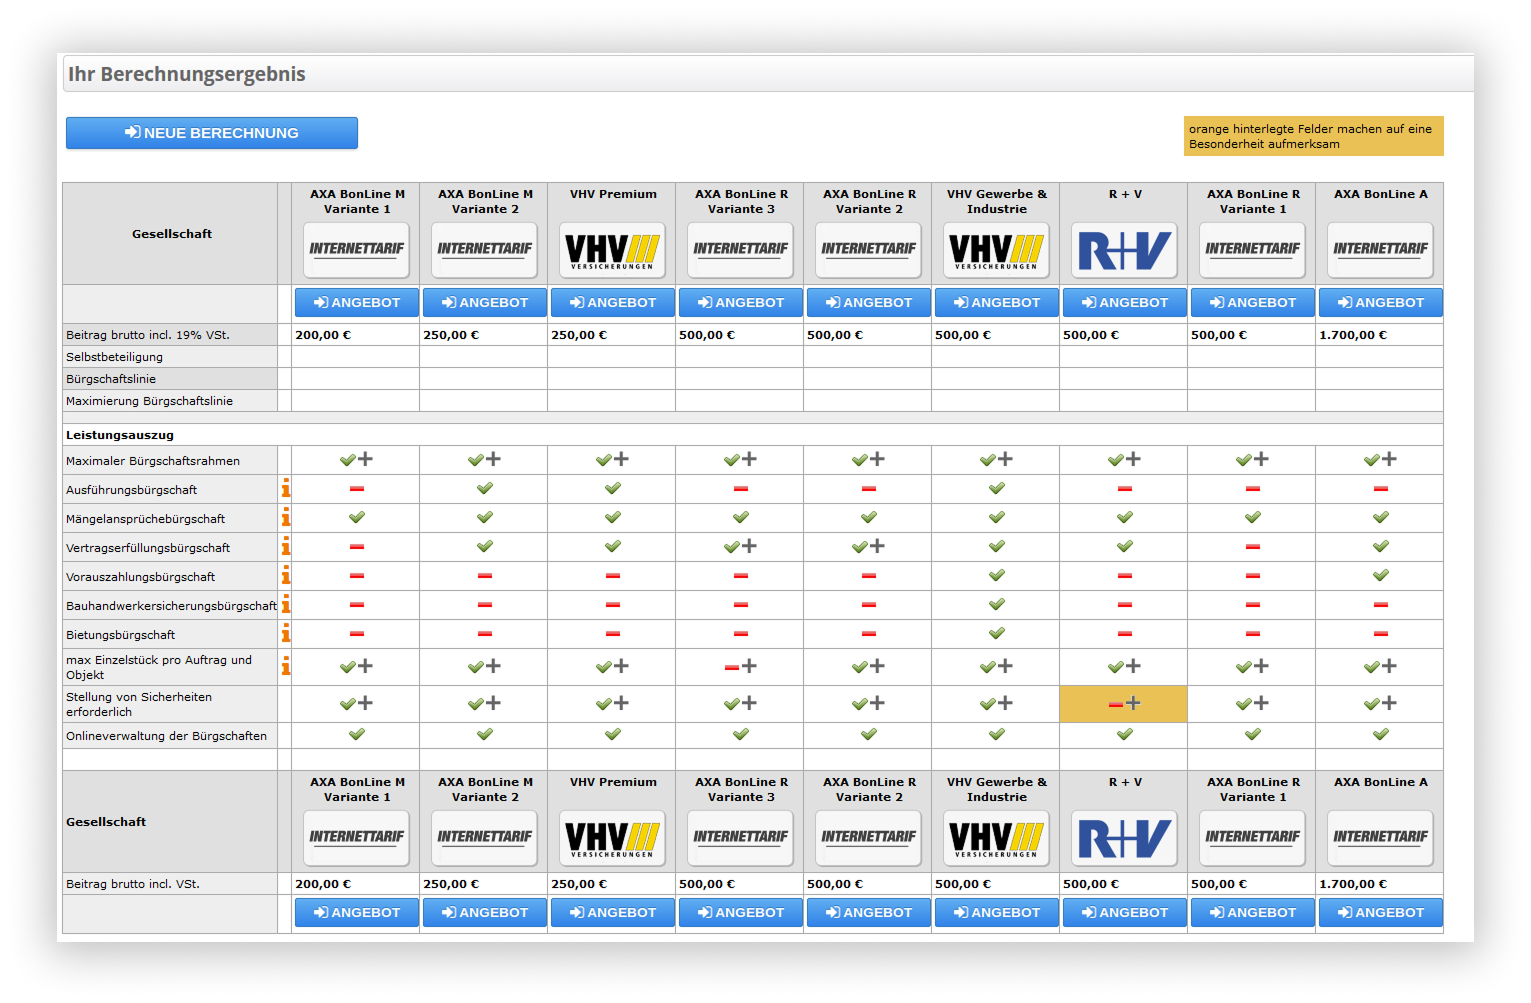Click bottom Internettarif logo of AXA BonLine R Variante 3

pos(741,838)
